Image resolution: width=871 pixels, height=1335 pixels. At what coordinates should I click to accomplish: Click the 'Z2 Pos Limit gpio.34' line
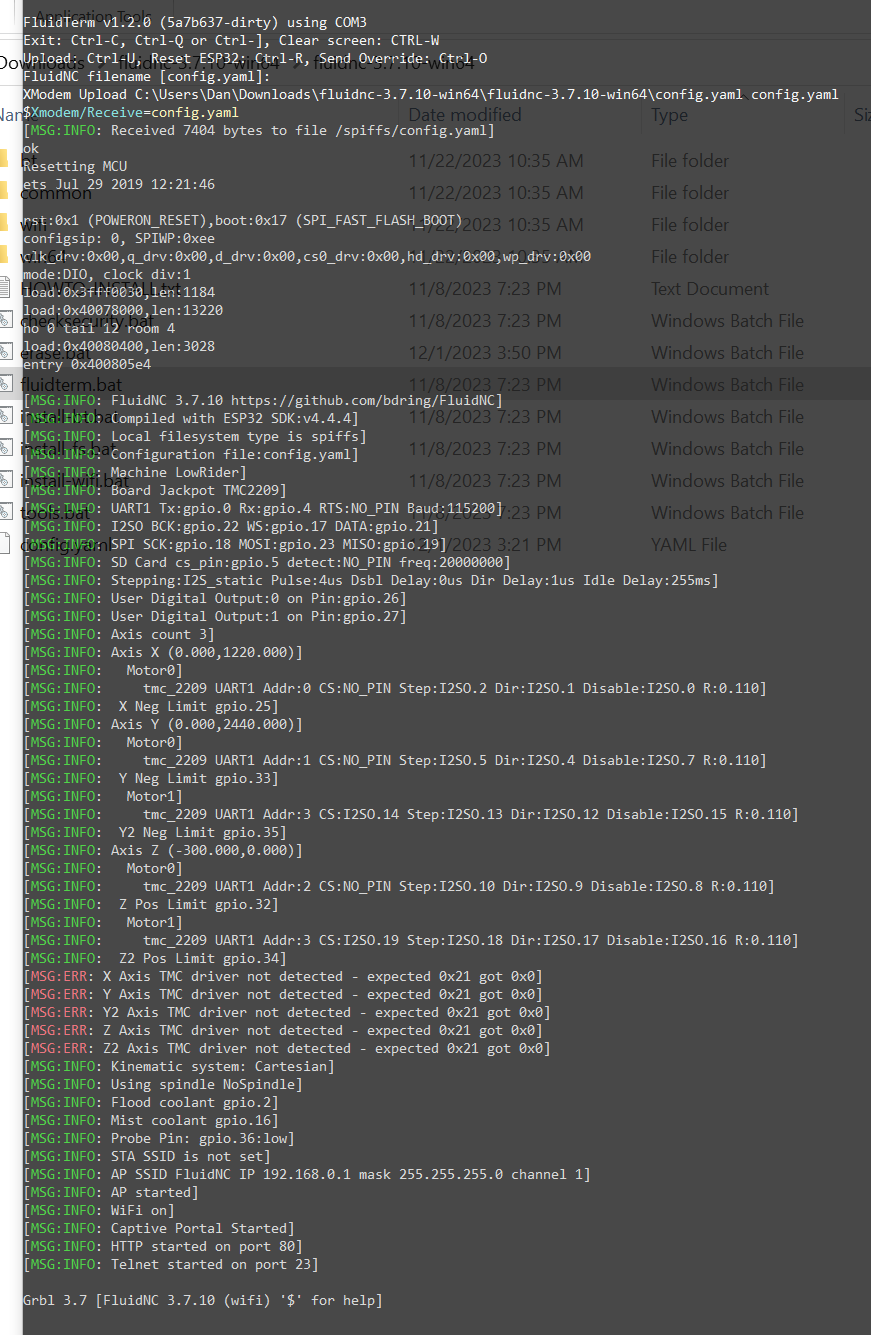click(155, 958)
